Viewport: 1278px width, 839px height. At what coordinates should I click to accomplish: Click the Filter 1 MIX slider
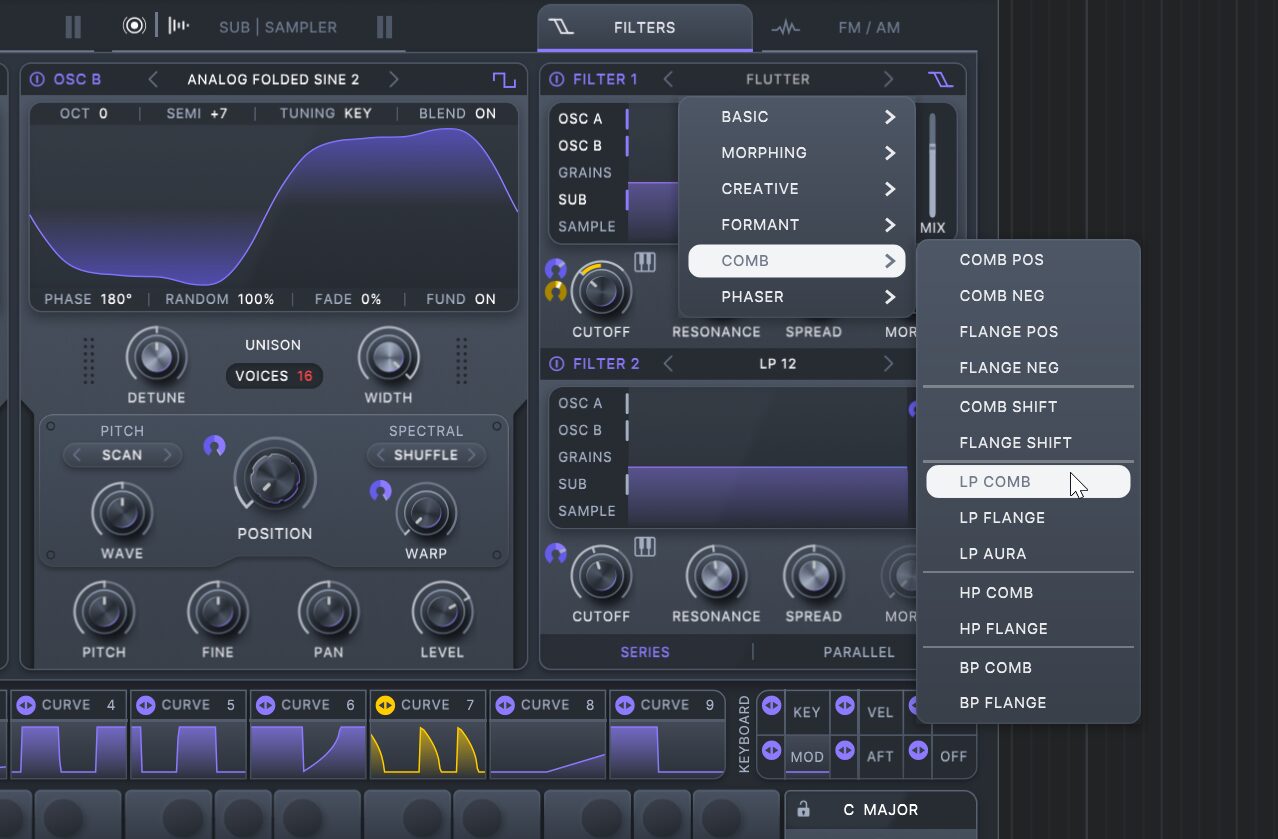point(933,165)
